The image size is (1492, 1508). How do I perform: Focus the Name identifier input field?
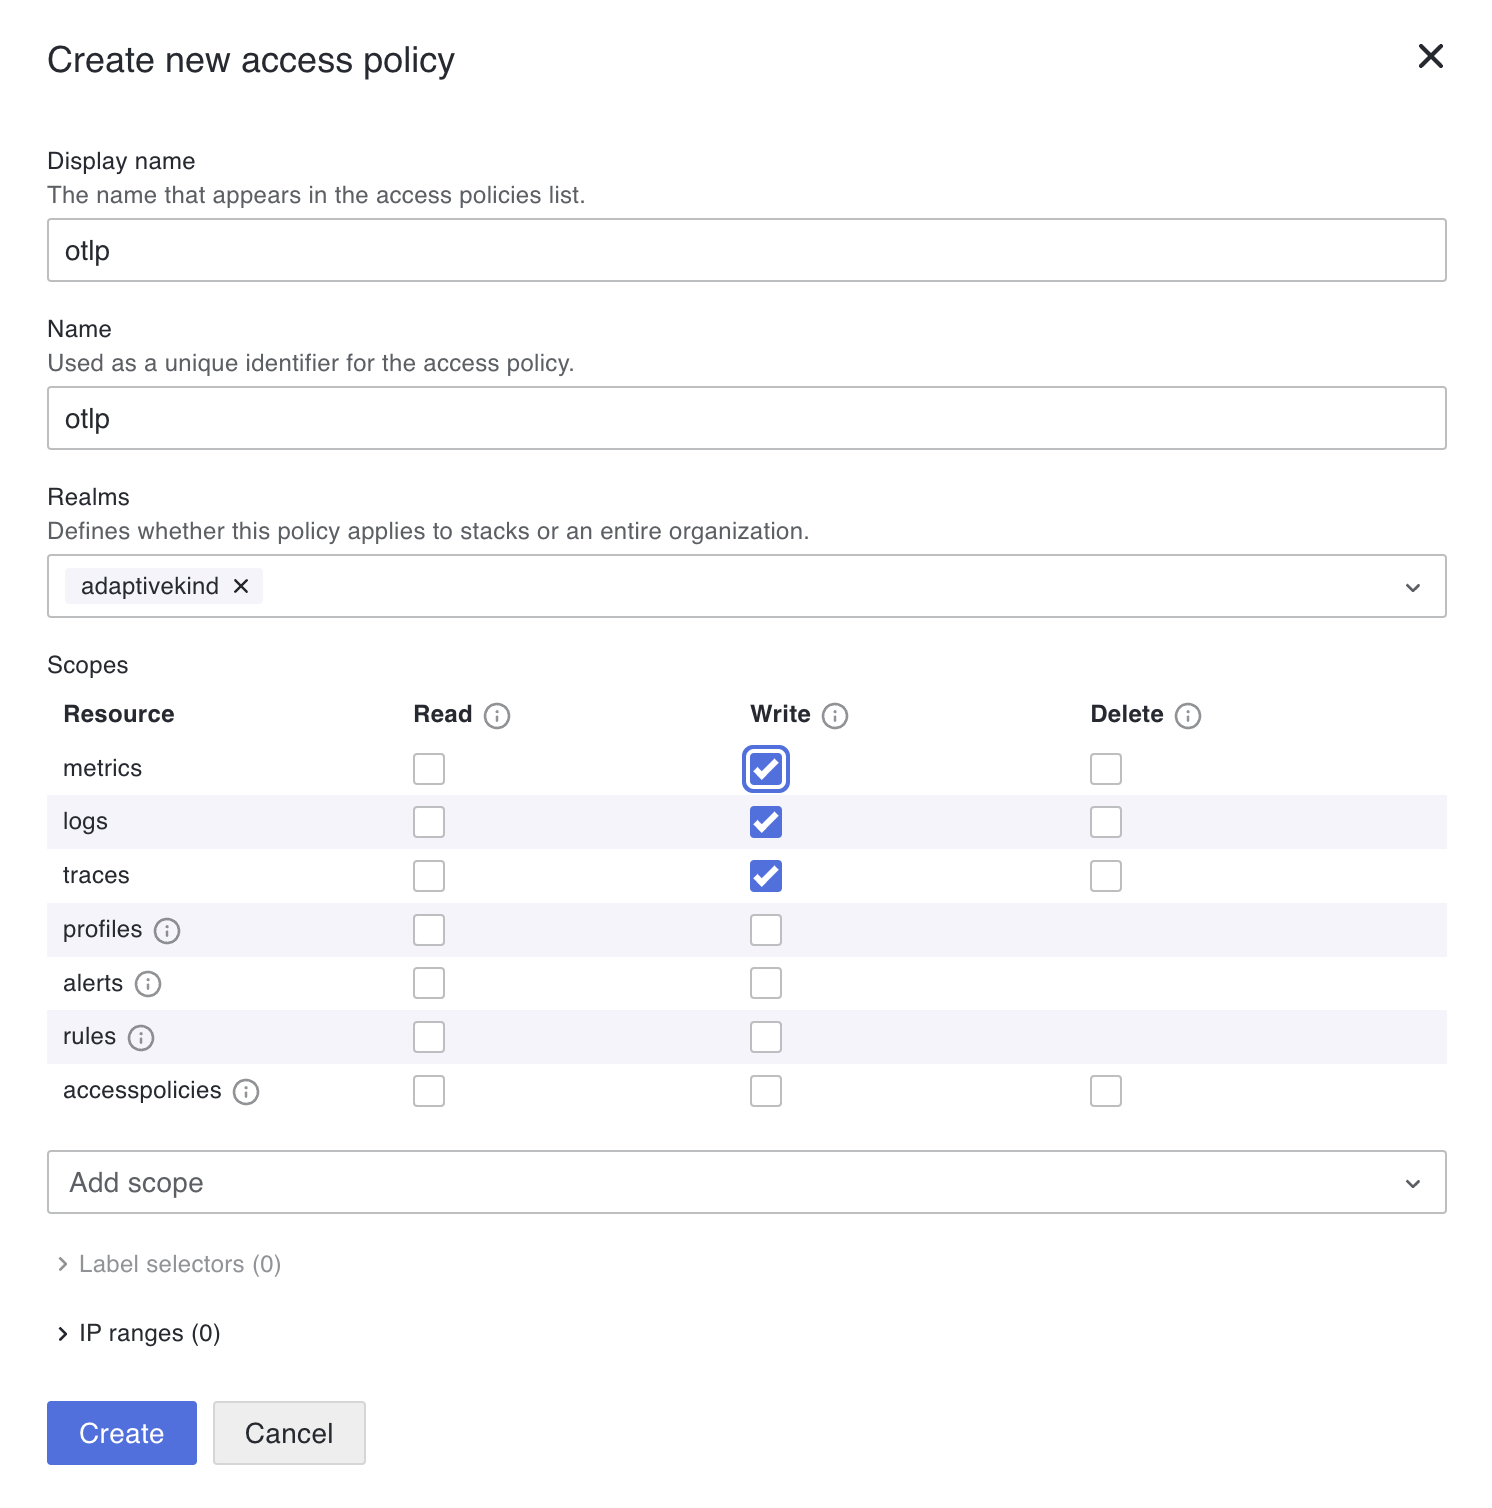[x=747, y=418]
